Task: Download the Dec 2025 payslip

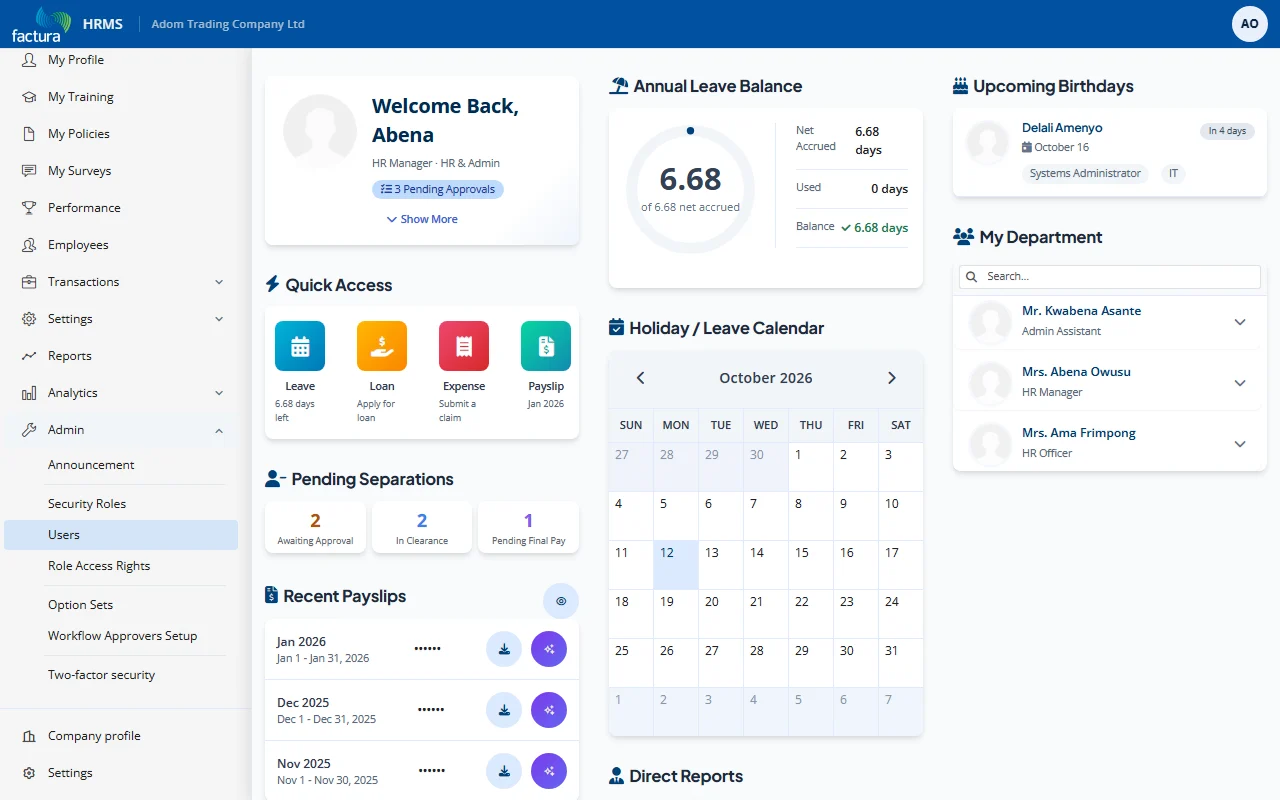Action: coord(504,710)
